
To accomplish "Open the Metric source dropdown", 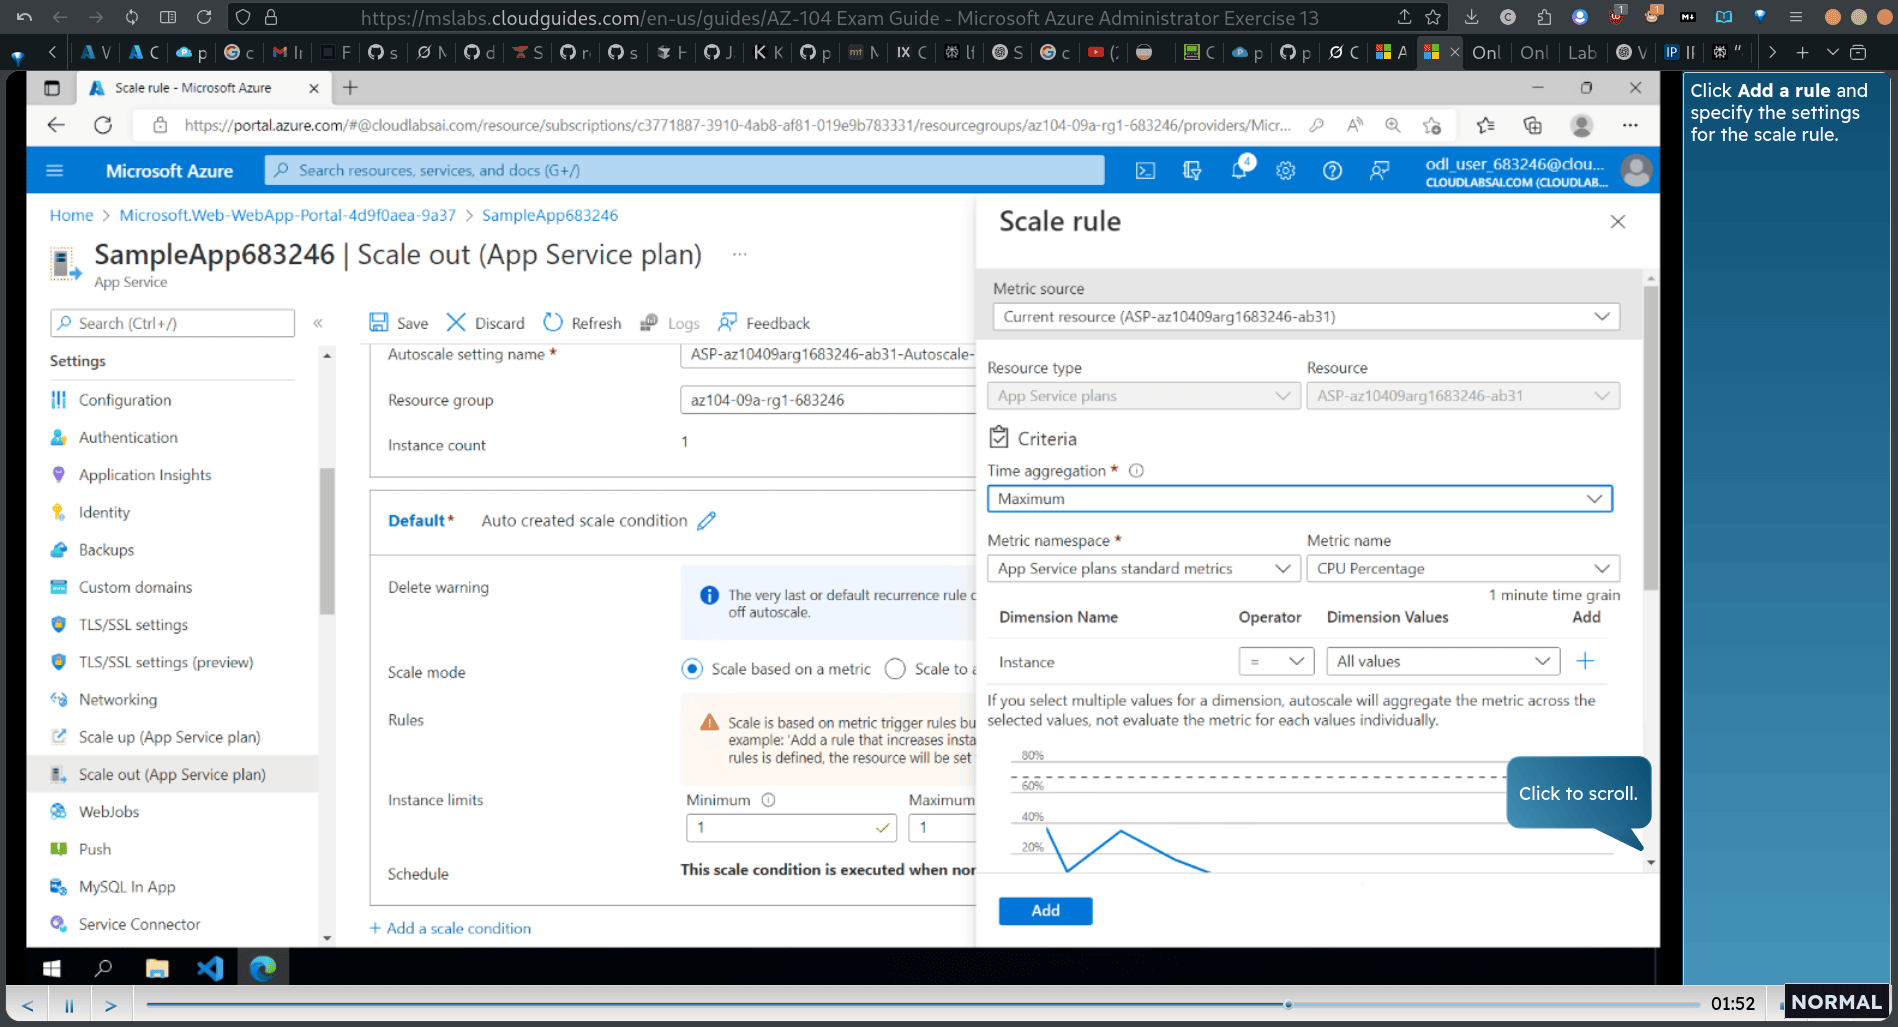I will (1306, 317).
